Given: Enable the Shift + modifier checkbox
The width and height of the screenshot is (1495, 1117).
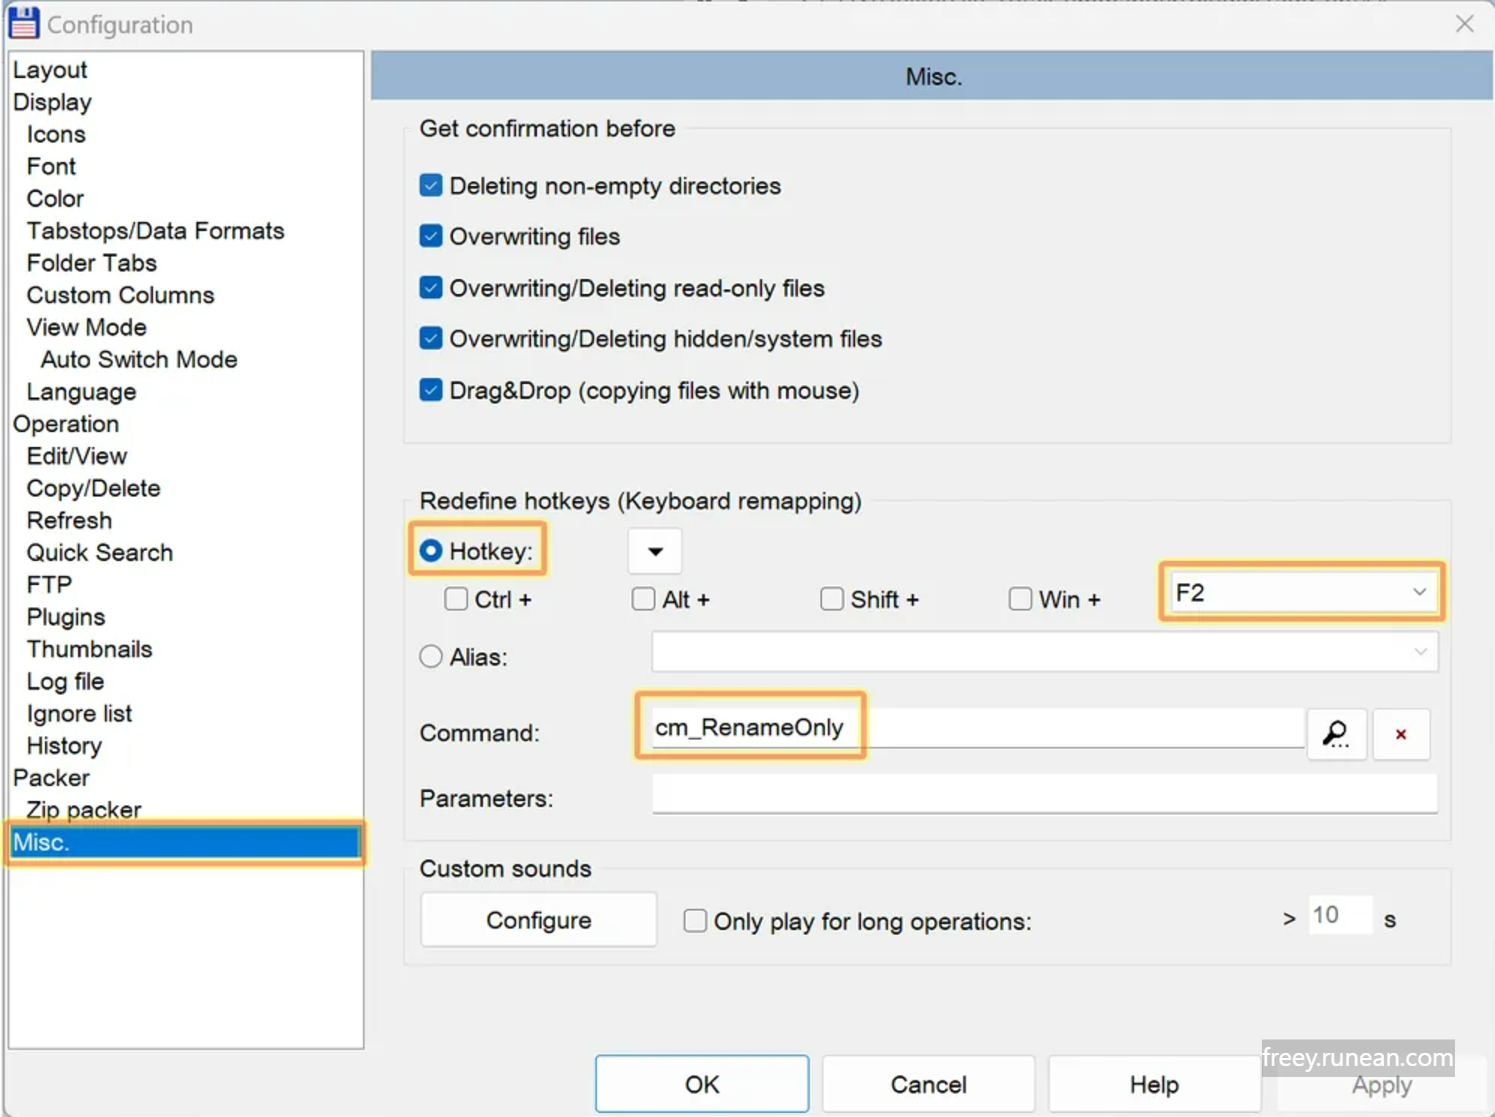Looking at the screenshot, I should (x=832, y=599).
